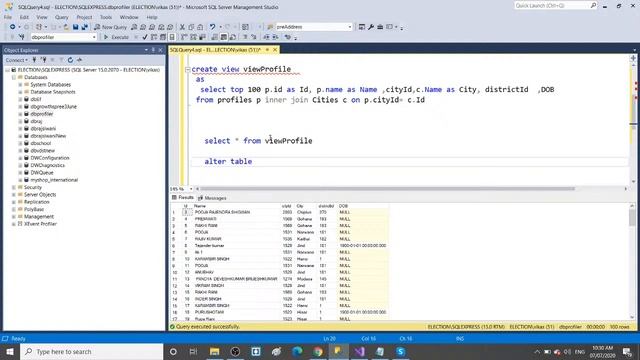Expand the dbprofiler database node
This screenshot has height=360, width=640.
point(20,114)
